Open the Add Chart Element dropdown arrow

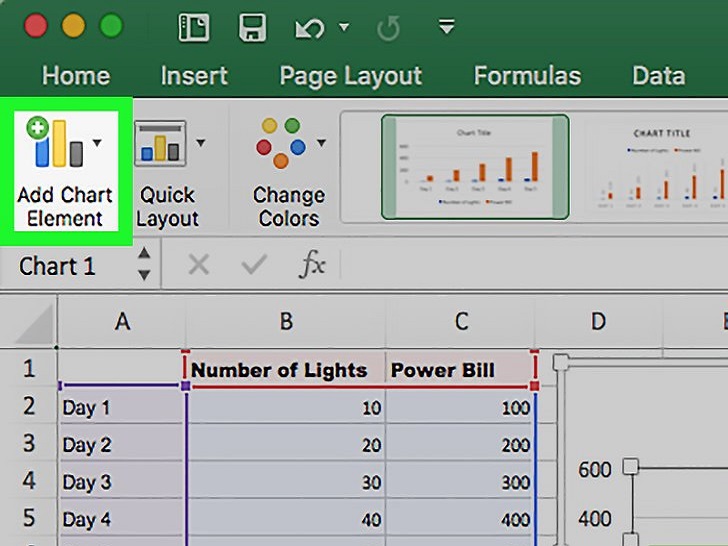97,143
